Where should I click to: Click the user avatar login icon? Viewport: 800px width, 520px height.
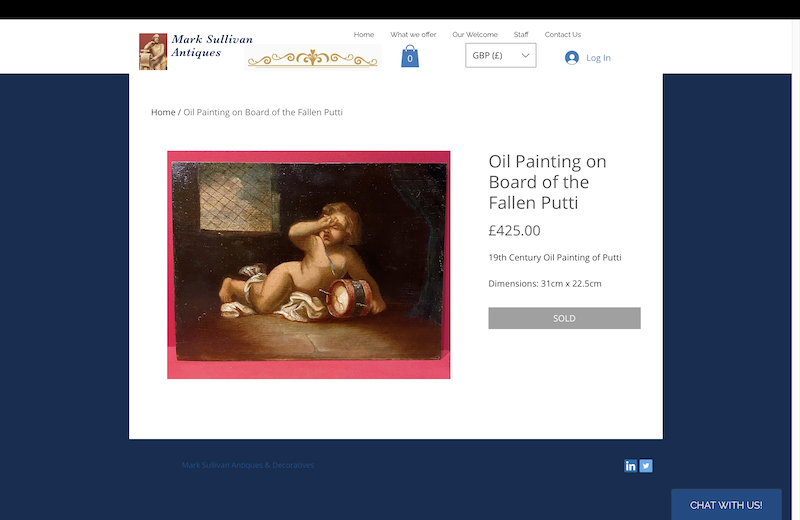click(572, 58)
